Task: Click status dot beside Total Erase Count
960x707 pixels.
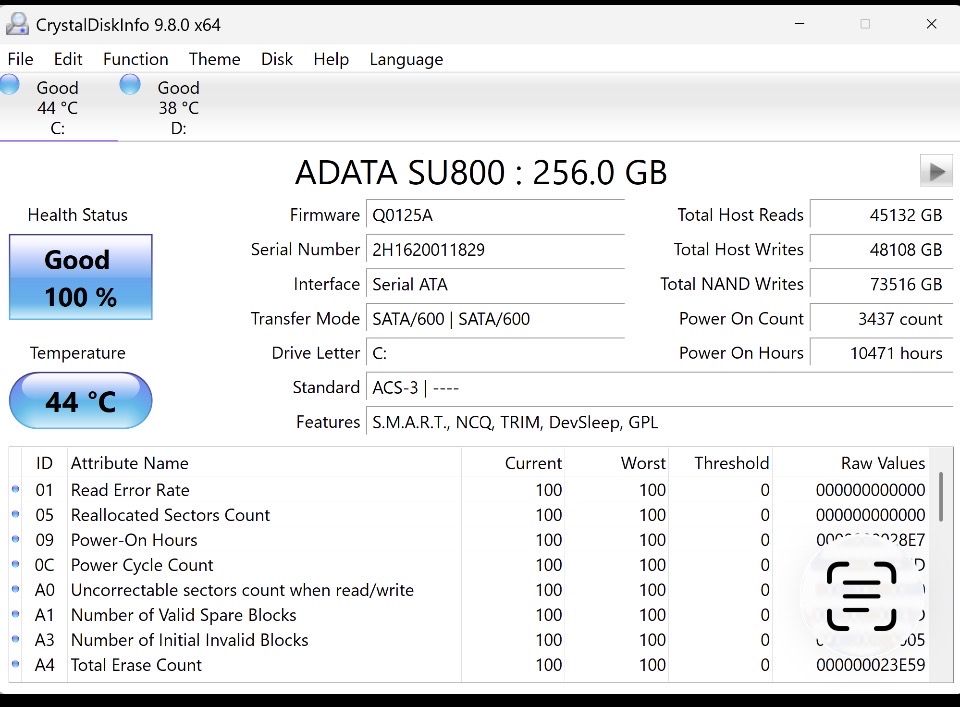Action: coord(16,665)
